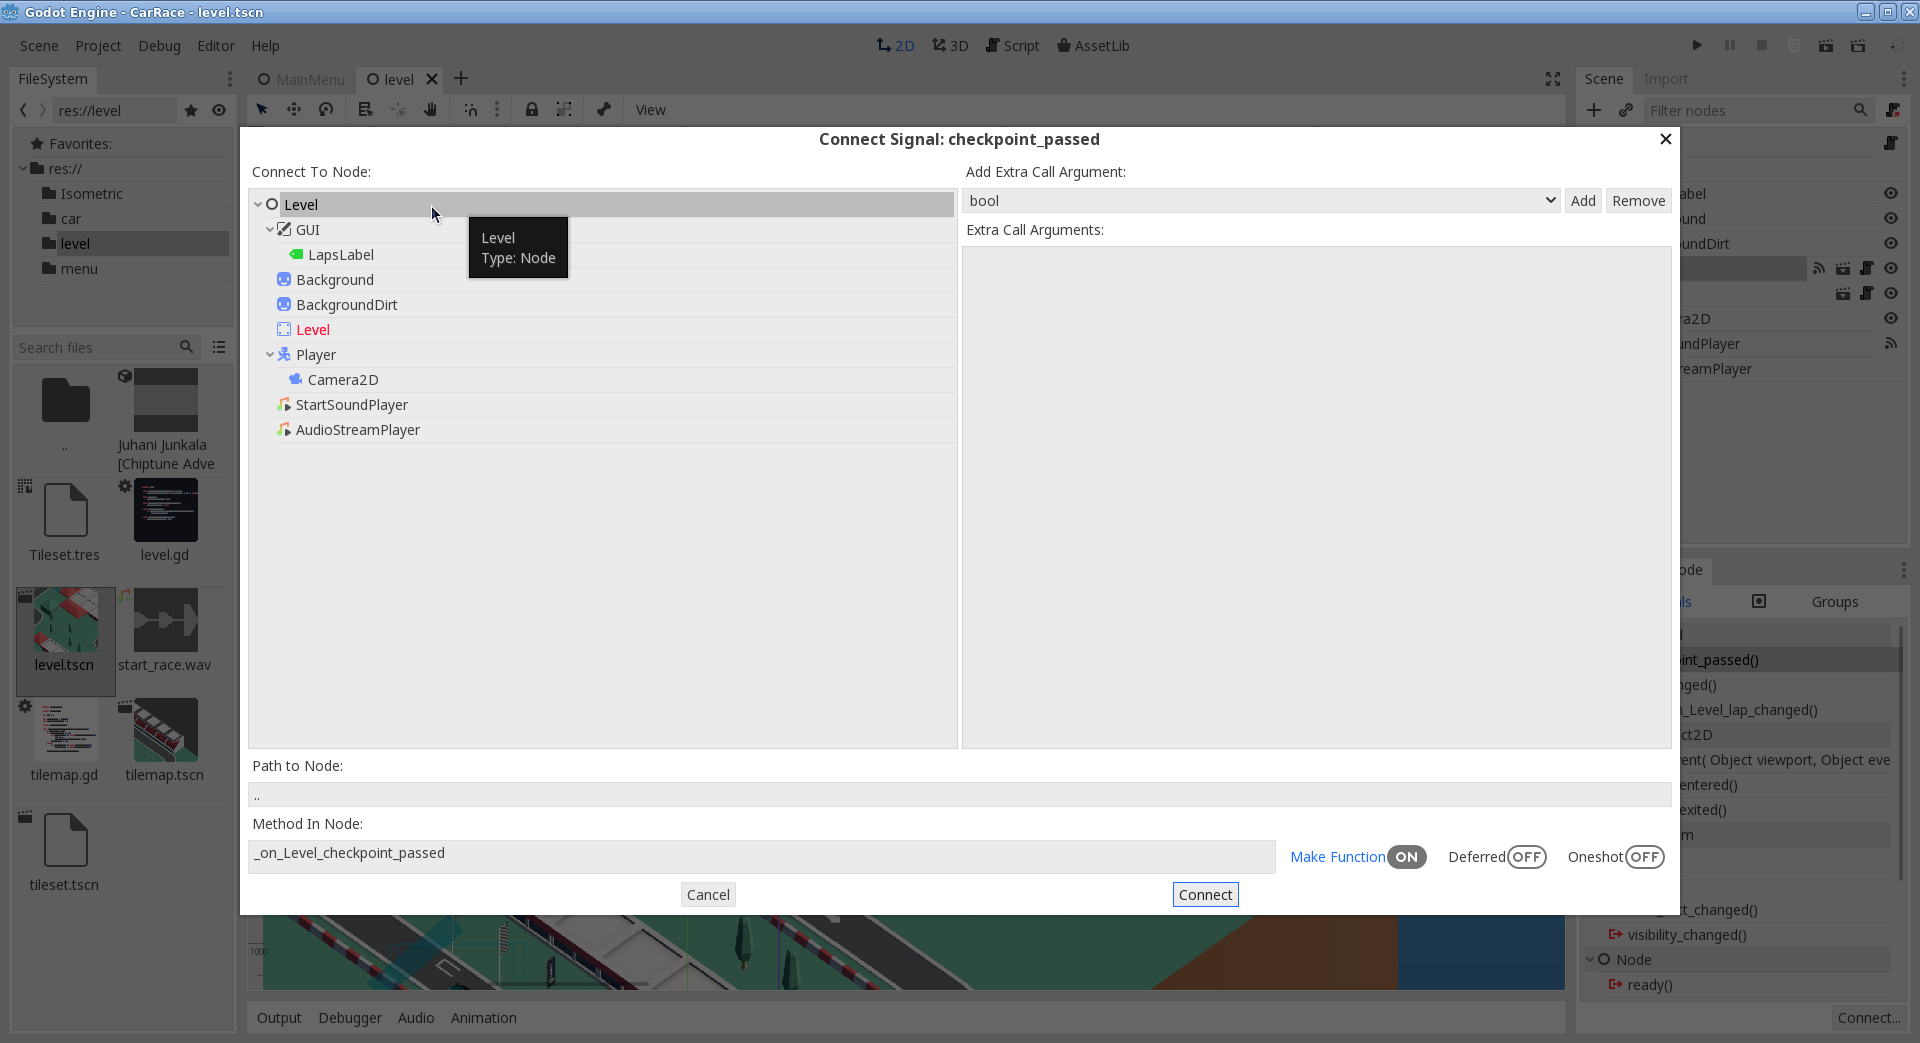
Task: Activate the Pan tool in the 2D toolbar
Action: pyautogui.click(x=430, y=110)
